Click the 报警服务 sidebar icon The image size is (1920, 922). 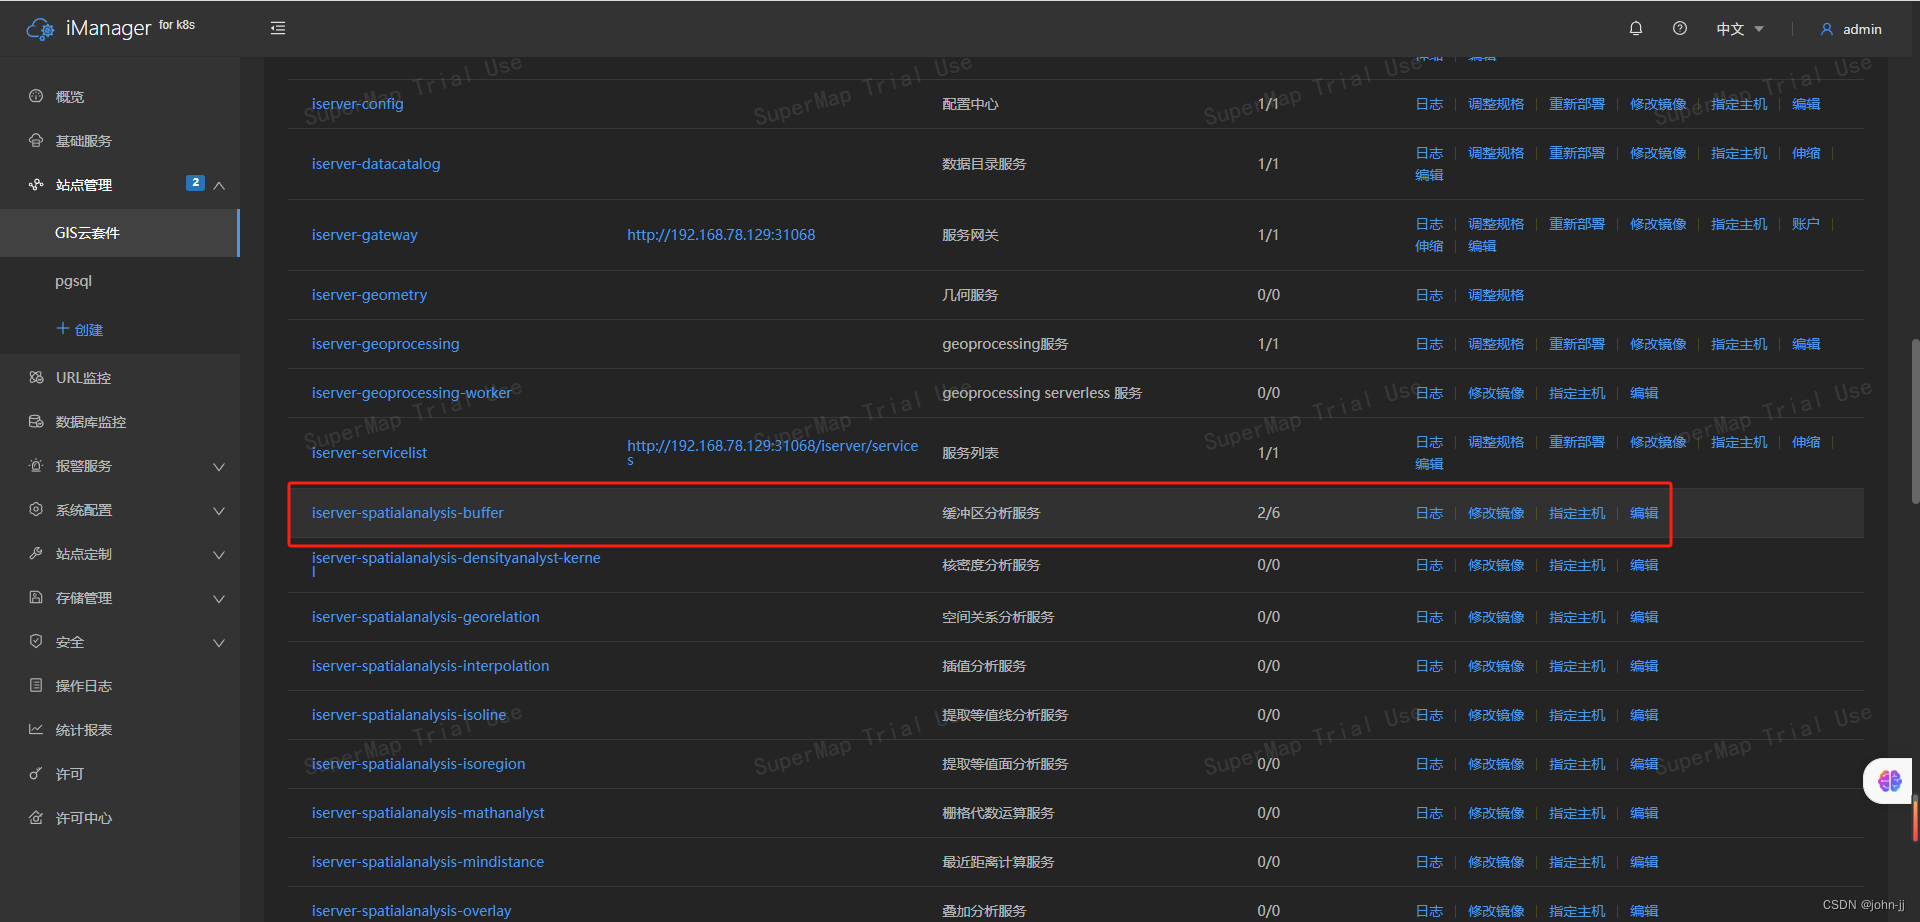[x=36, y=465]
